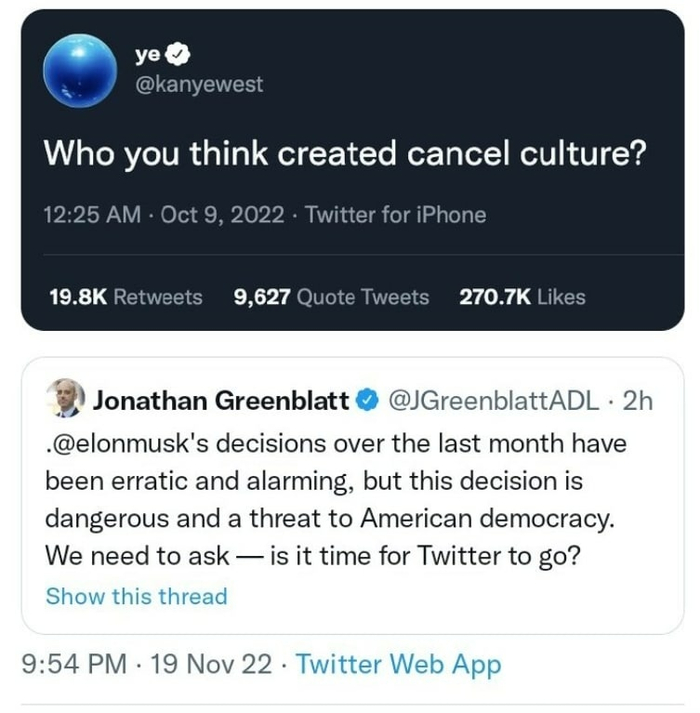Viewport: 700px width, 713px height.
Task: View the 19.8K Retweets list
Action: pos(125,297)
